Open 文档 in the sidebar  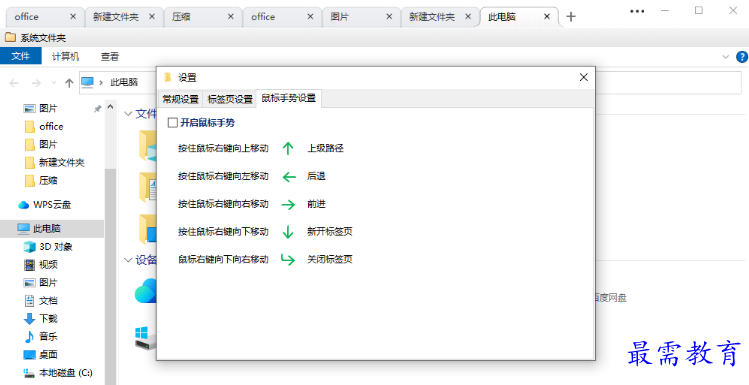(x=41, y=301)
